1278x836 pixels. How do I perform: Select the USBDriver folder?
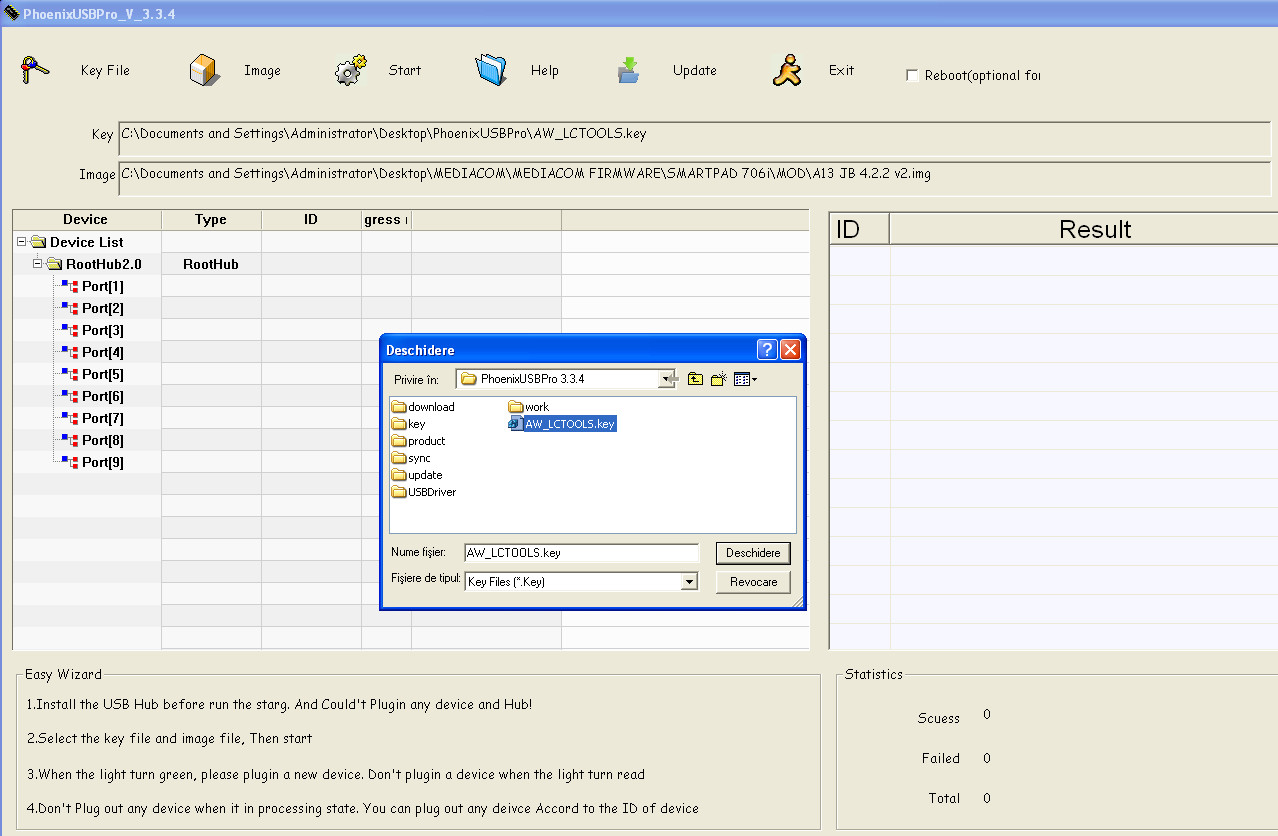424,492
